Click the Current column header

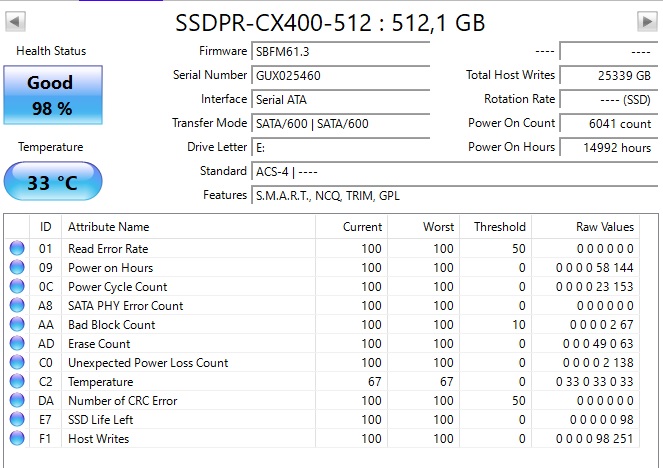point(351,227)
